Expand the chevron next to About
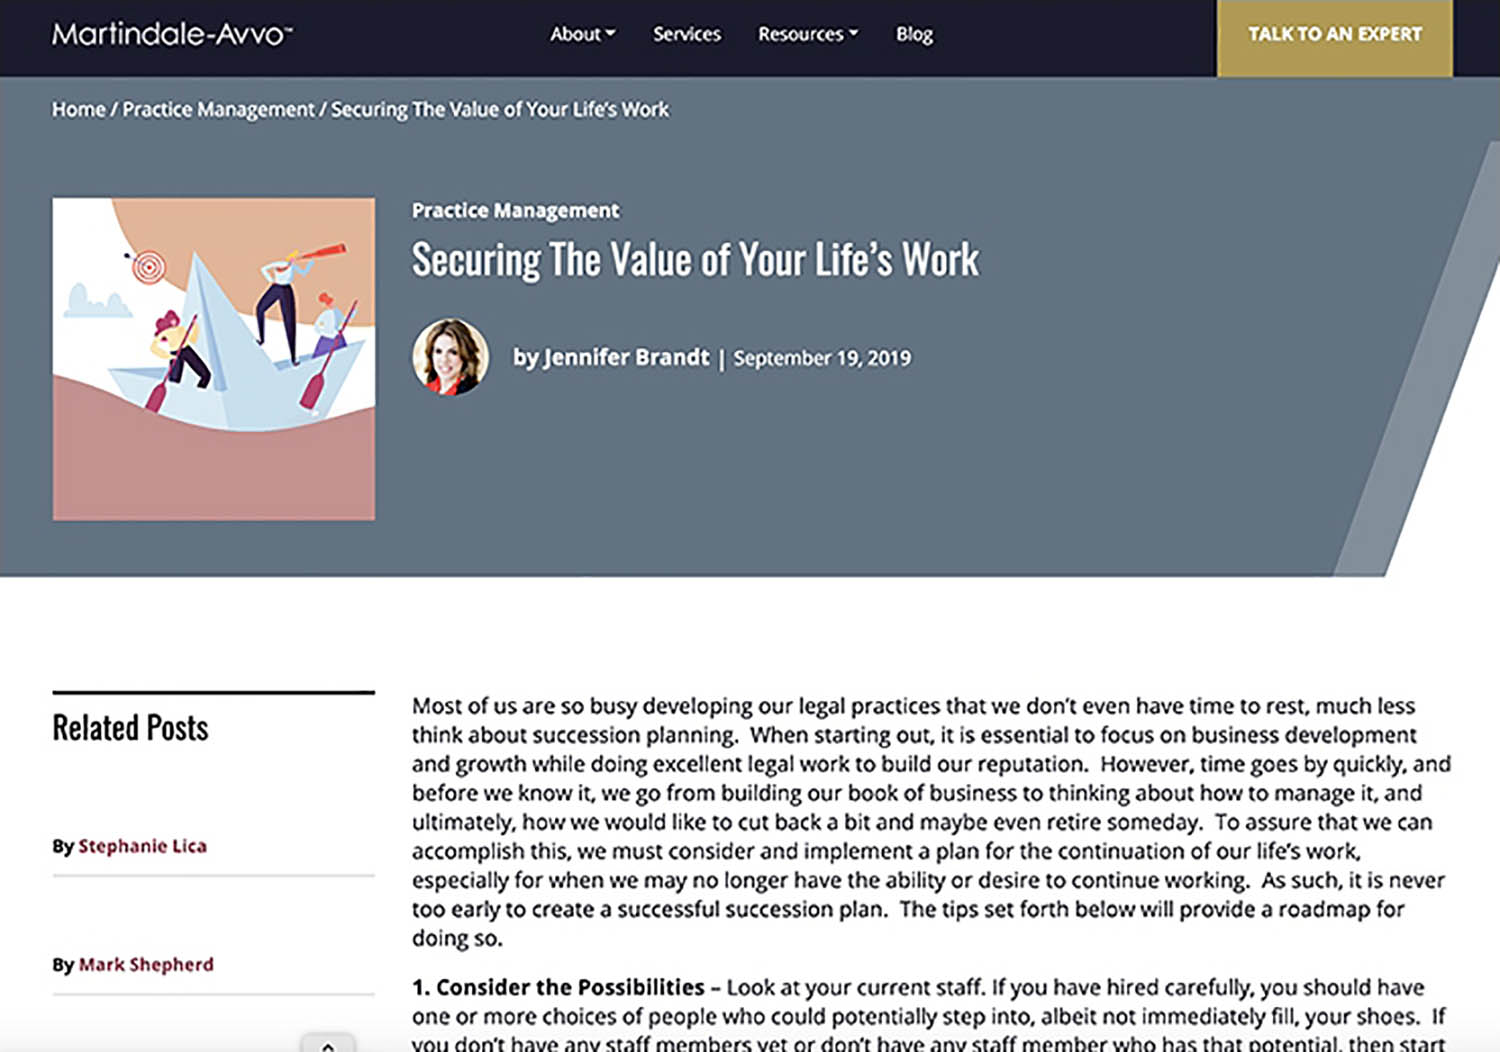 tap(612, 34)
